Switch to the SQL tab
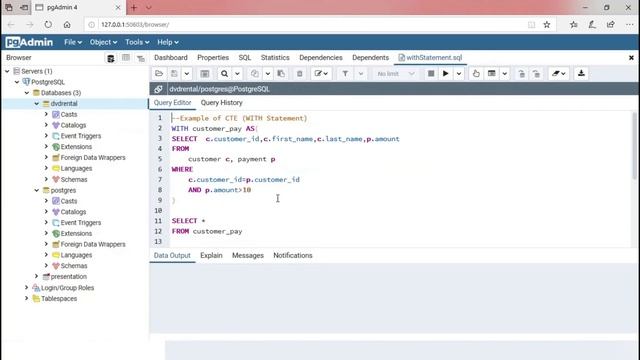640x360 pixels. click(x=244, y=58)
